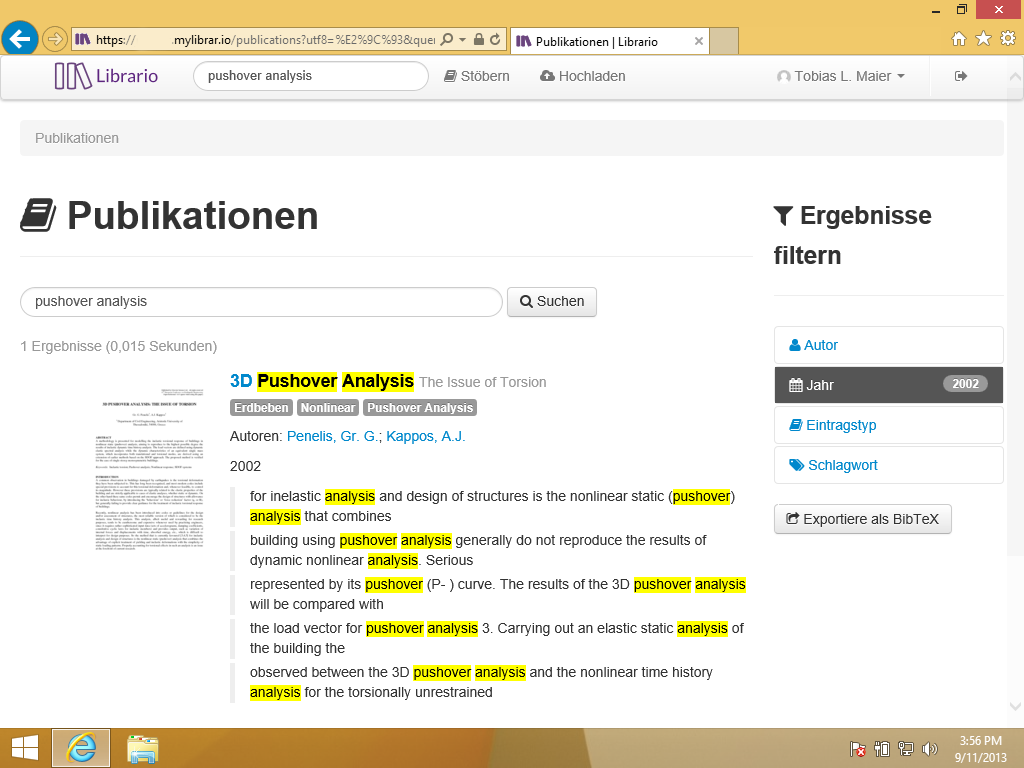This screenshot has width=1024, height=768.
Task: Click the sign-out icon in navbar
Action: tap(961, 76)
